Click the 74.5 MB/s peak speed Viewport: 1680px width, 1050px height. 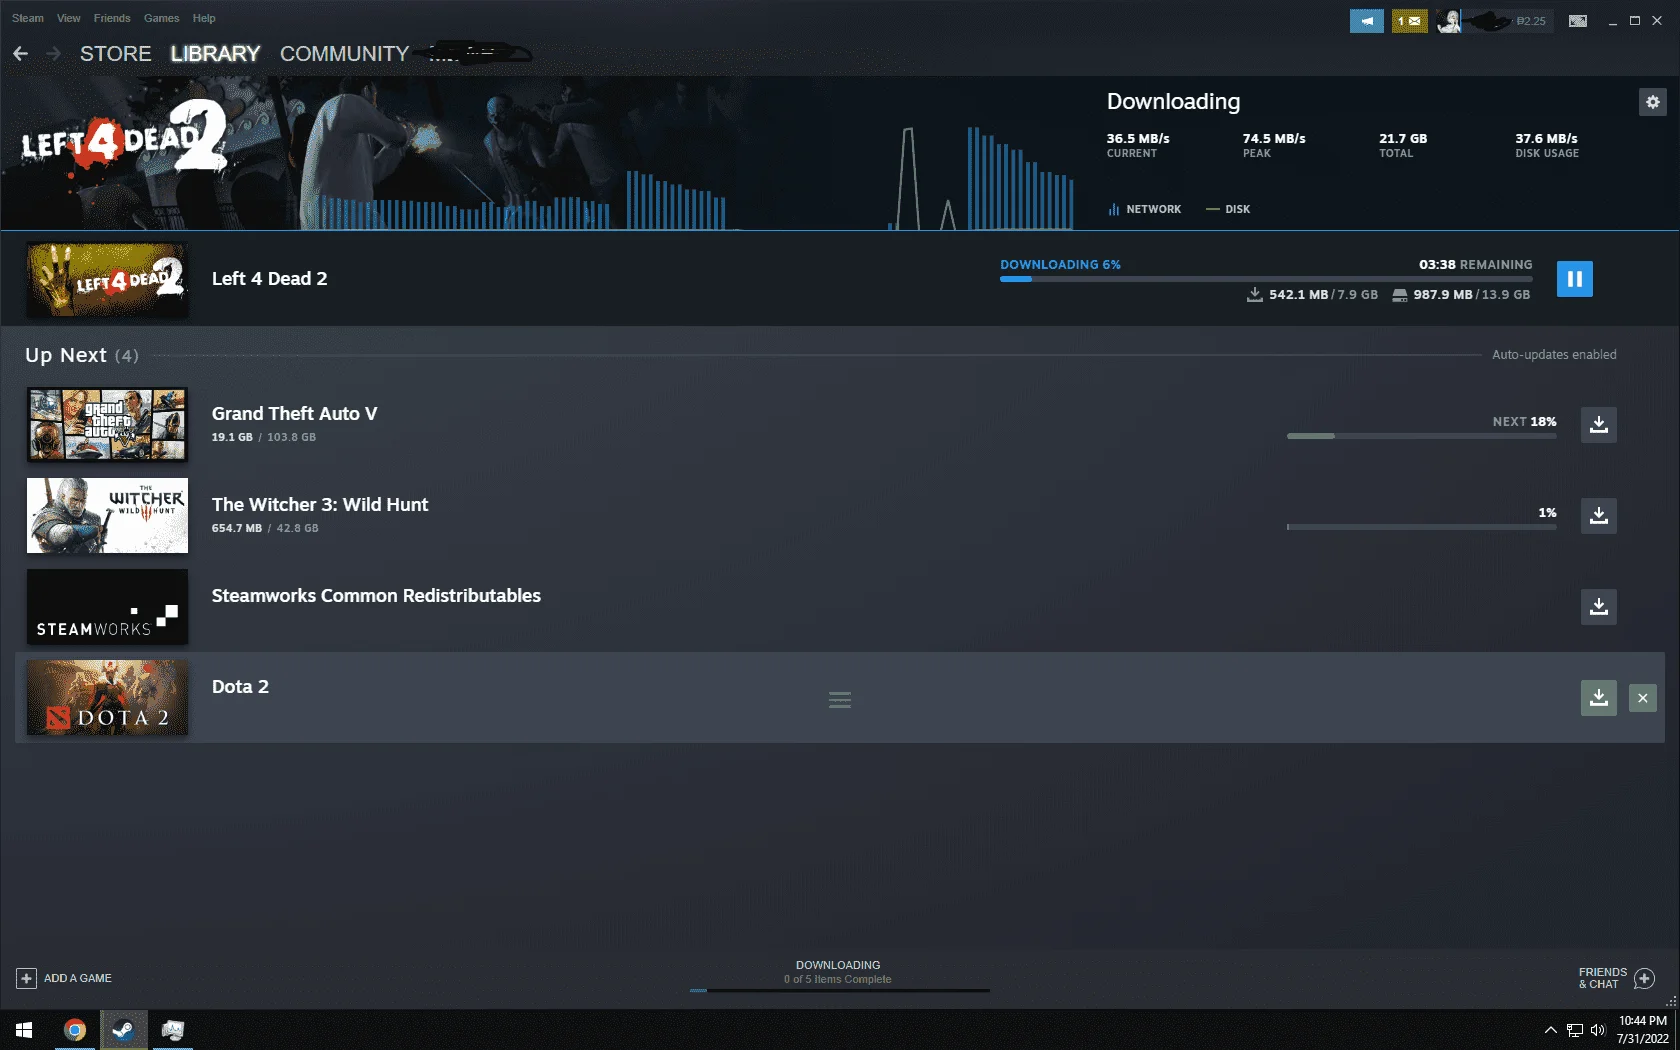point(1274,138)
